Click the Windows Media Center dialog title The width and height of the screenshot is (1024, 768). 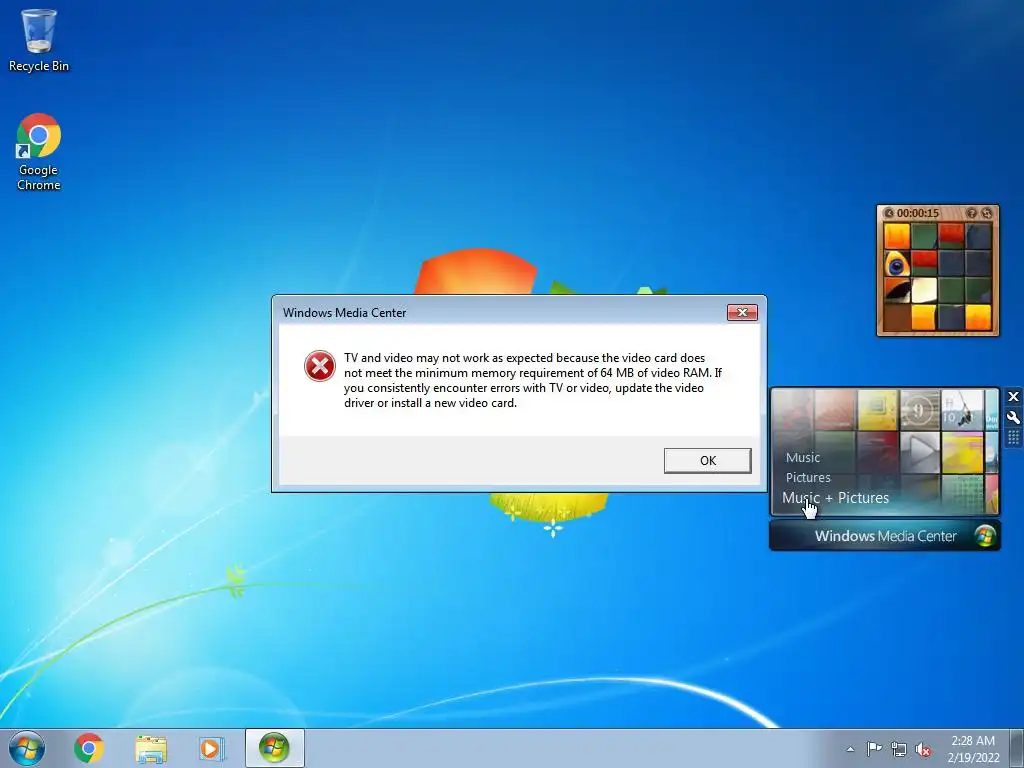click(x=344, y=313)
